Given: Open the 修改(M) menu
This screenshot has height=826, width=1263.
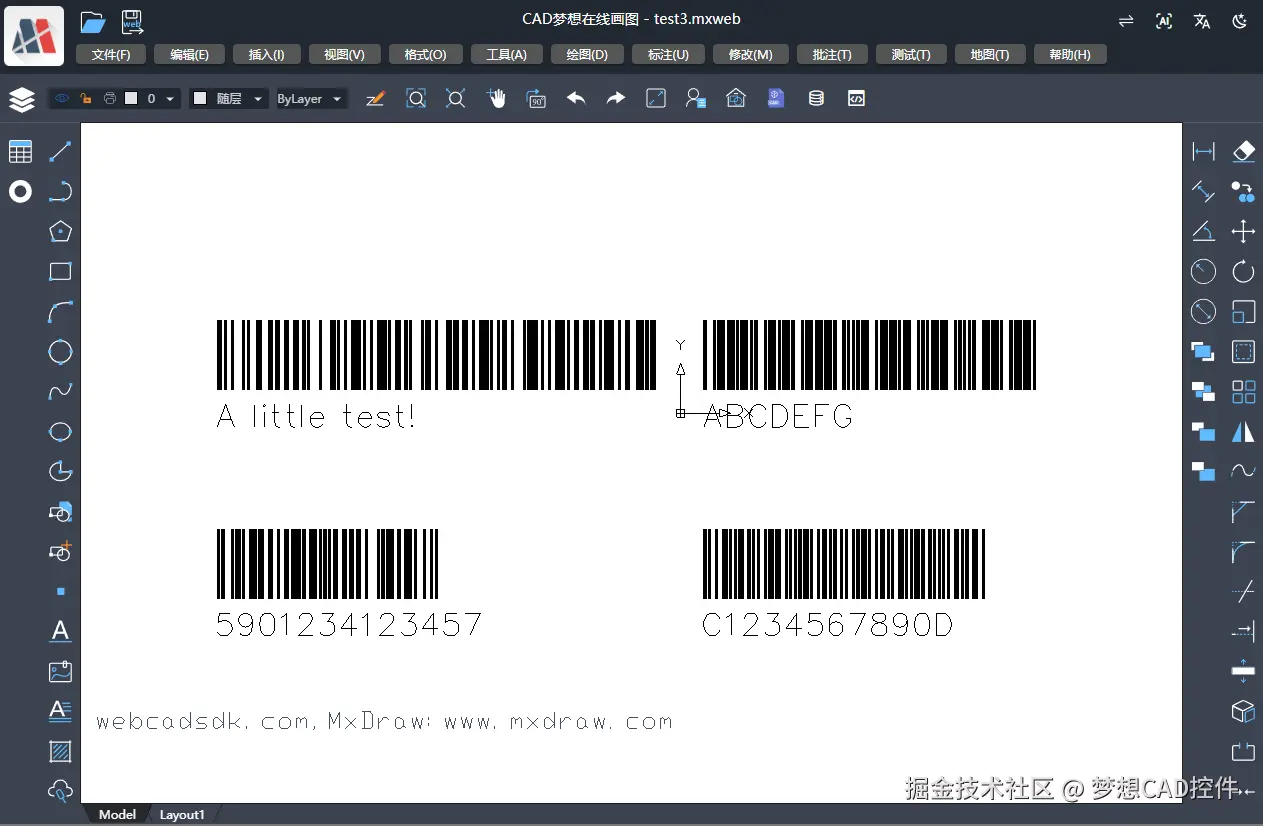Looking at the screenshot, I should tap(750, 55).
